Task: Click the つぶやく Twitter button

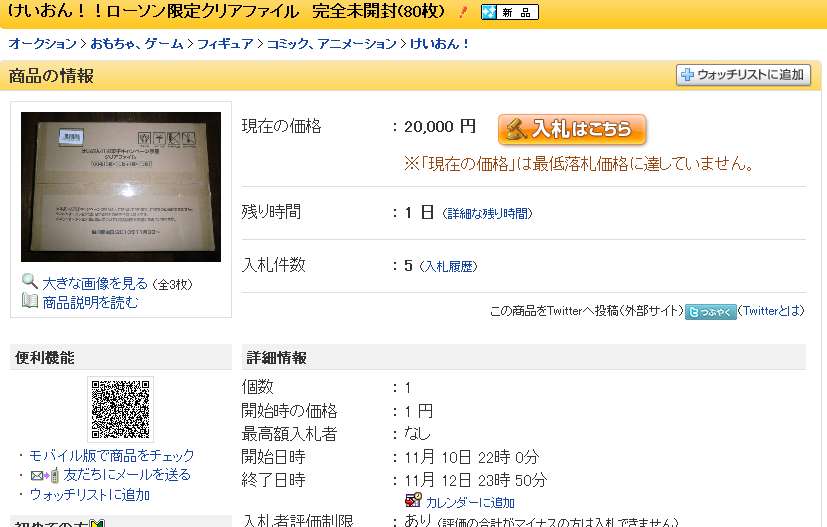Action: pyautogui.click(x=710, y=312)
